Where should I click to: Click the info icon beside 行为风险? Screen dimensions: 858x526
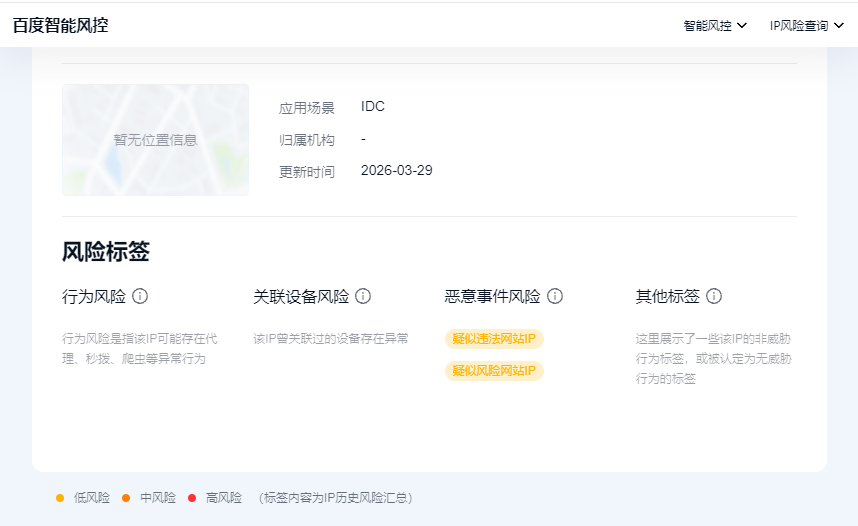click(x=140, y=296)
